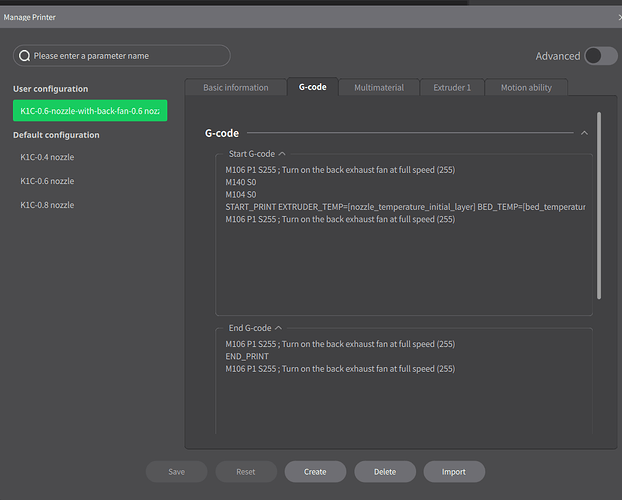The width and height of the screenshot is (622, 500).
Task: Click the Import button
Action: coord(453,472)
